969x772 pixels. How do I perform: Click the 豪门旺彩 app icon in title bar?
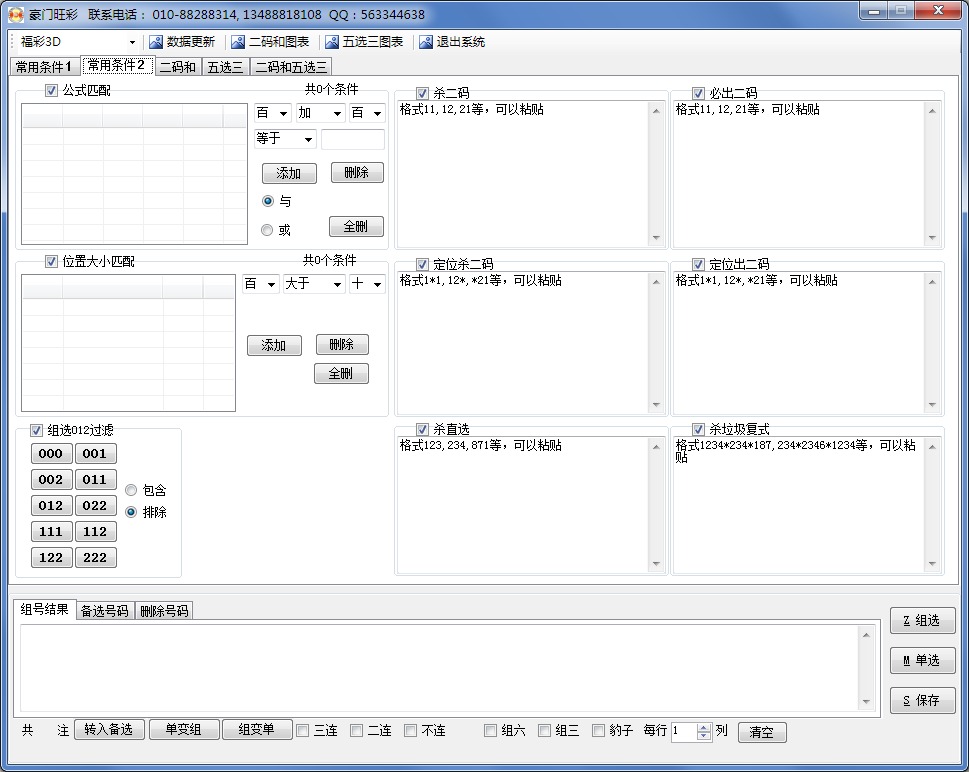tap(16, 14)
